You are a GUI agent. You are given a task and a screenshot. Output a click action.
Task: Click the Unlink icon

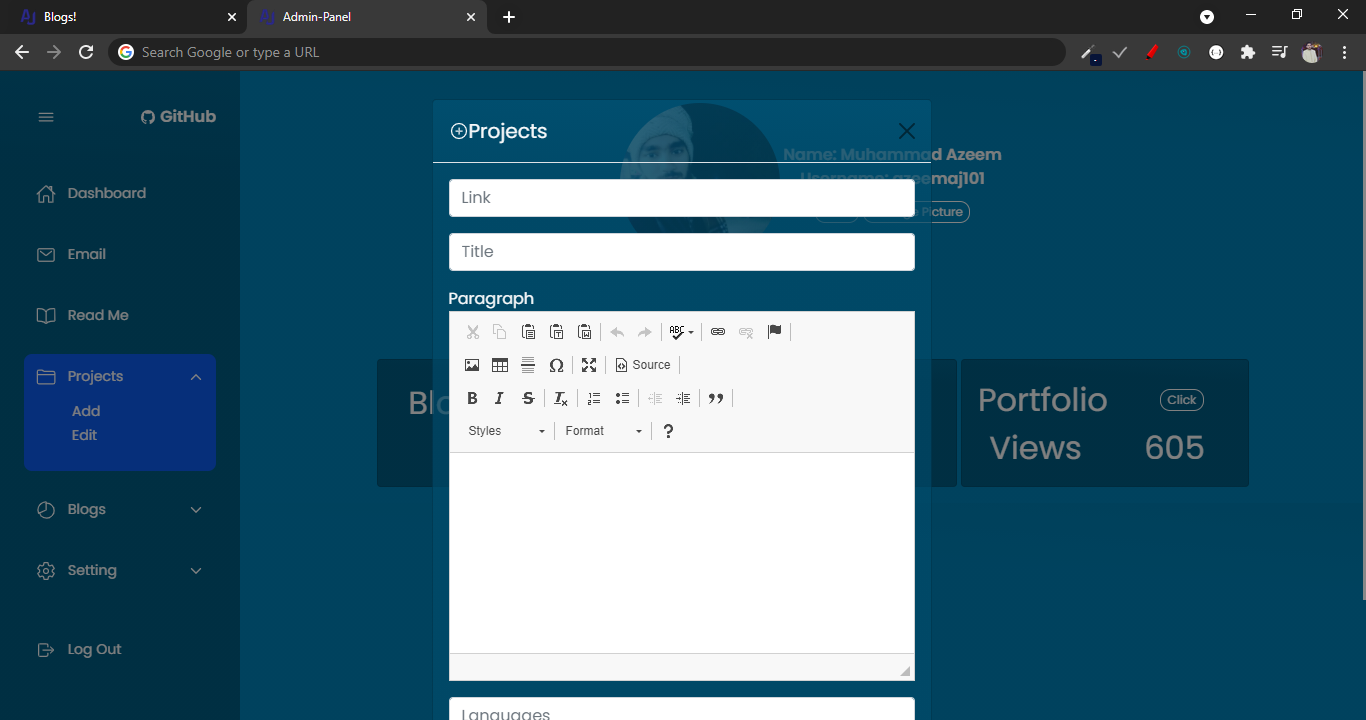[x=746, y=332]
